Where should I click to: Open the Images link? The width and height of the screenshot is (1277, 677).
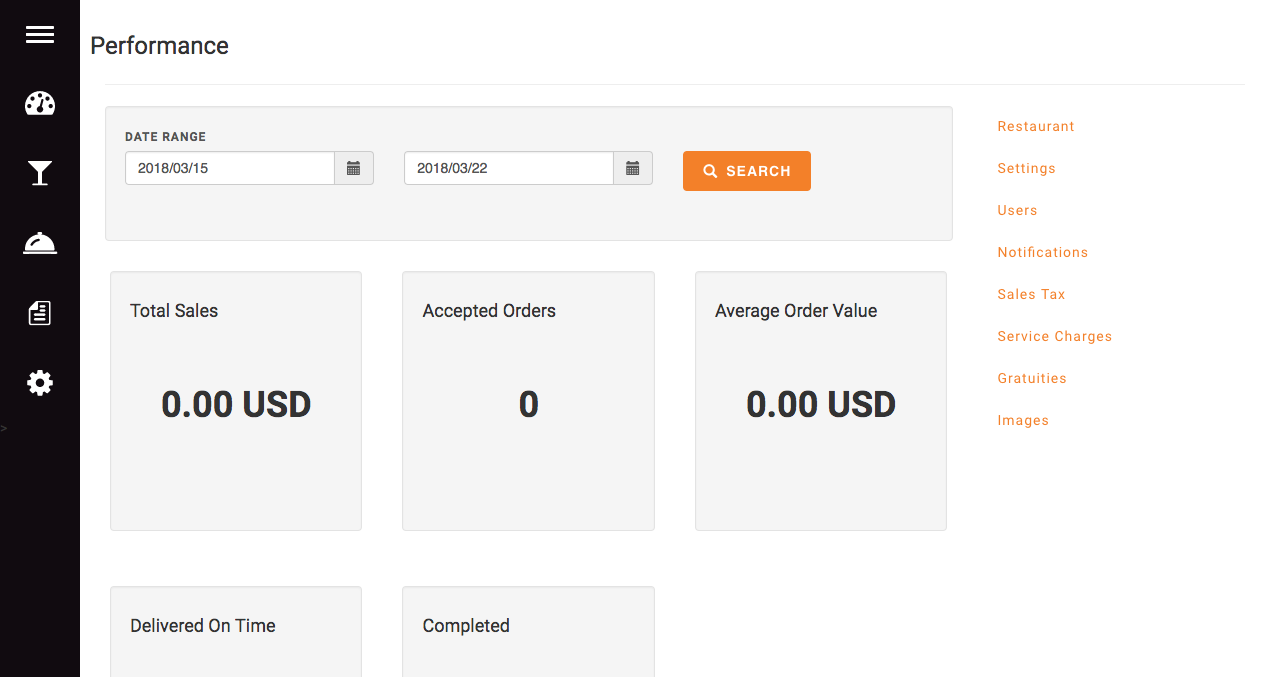[x=1023, y=421]
